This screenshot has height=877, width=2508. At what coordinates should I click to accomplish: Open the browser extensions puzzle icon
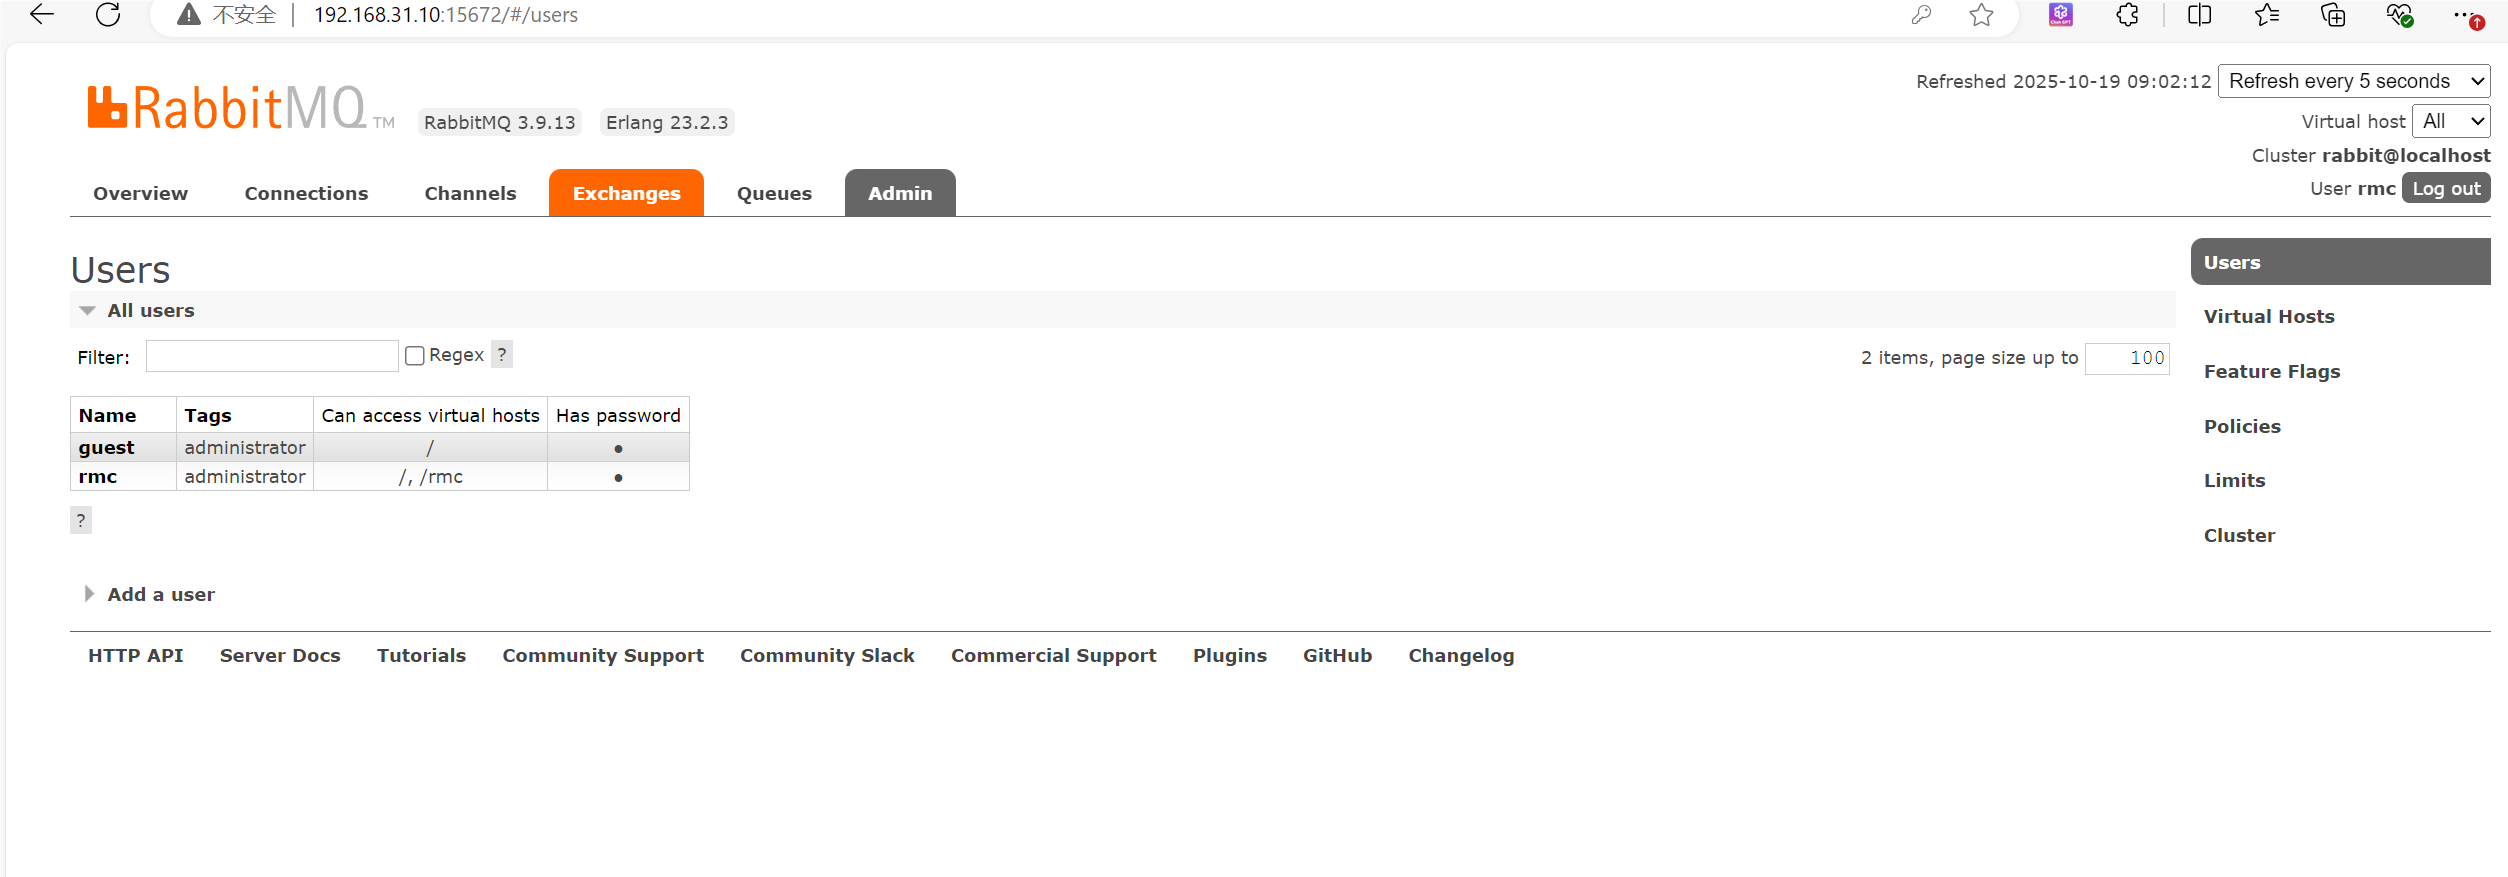(x=2127, y=15)
